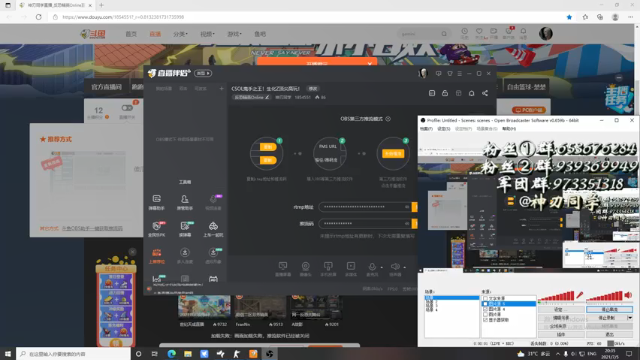The image size is (640, 360).
Task: Click the share icon in the streaming companion header
Action: [485, 93]
